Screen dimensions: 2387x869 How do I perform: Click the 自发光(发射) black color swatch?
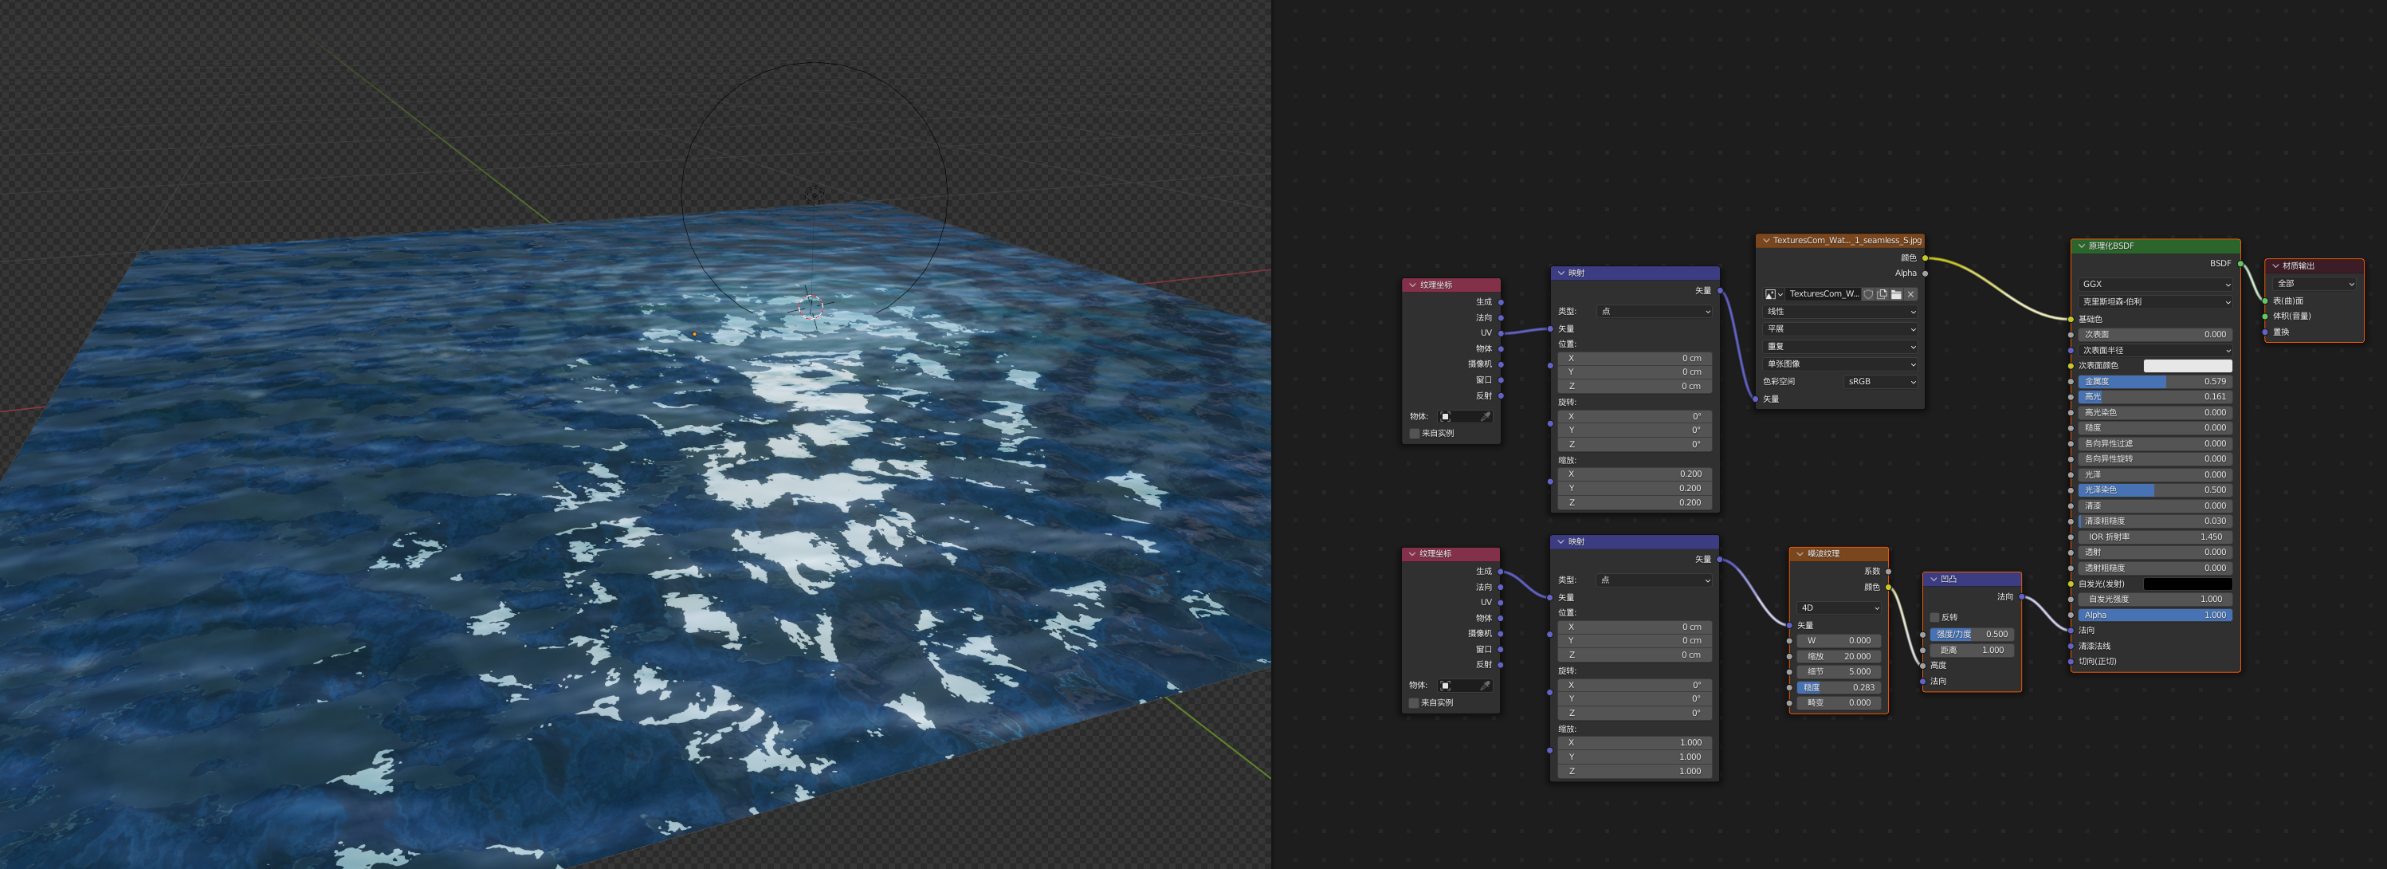click(2187, 584)
